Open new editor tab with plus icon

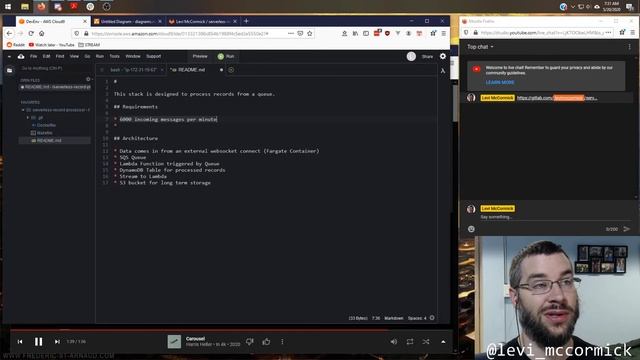click(231, 70)
